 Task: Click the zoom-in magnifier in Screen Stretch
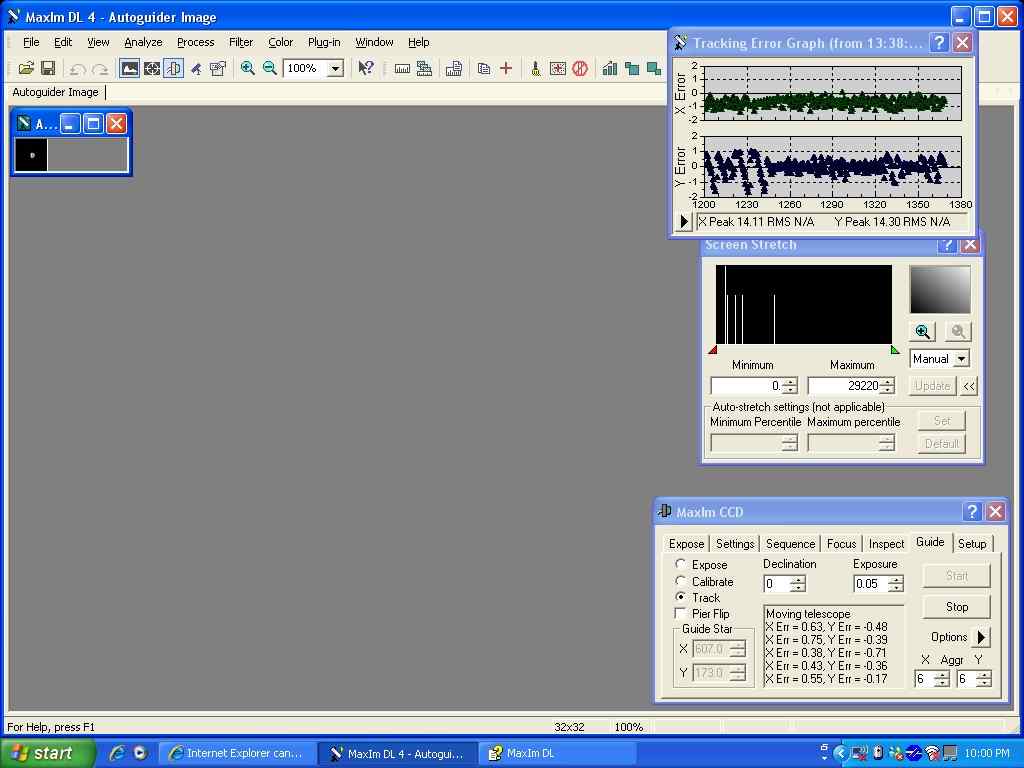(x=923, y=331)
